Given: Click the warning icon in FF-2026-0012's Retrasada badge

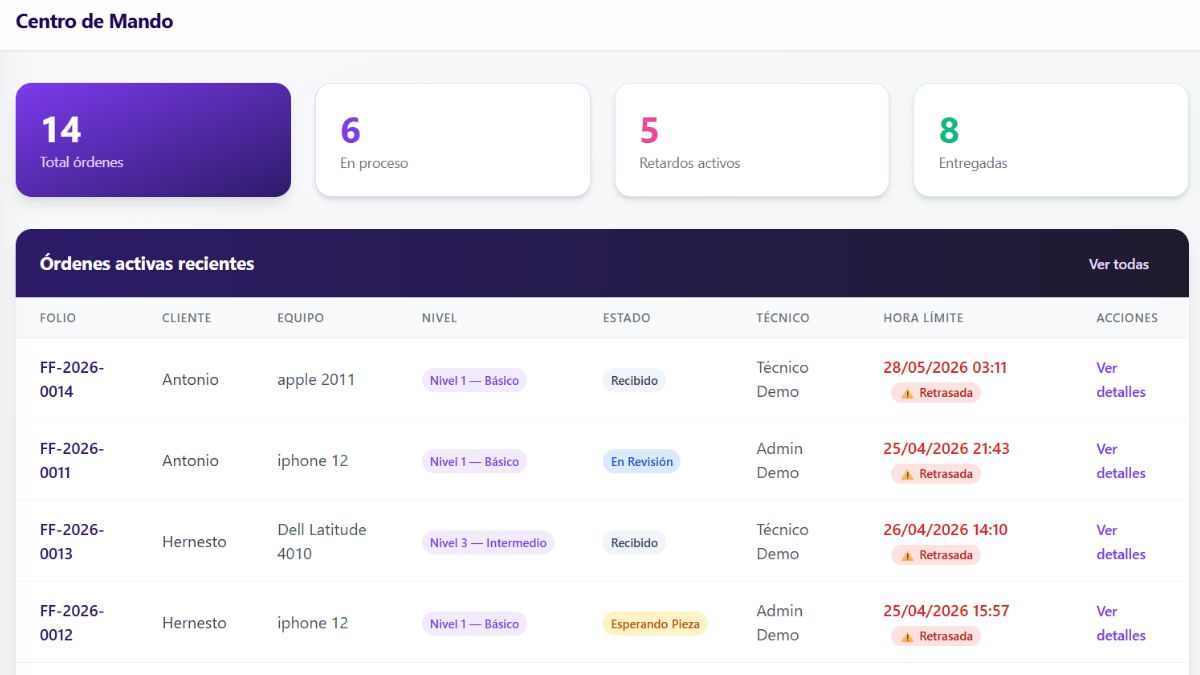Looking at the screenshot, I should (x=907, y=636).
